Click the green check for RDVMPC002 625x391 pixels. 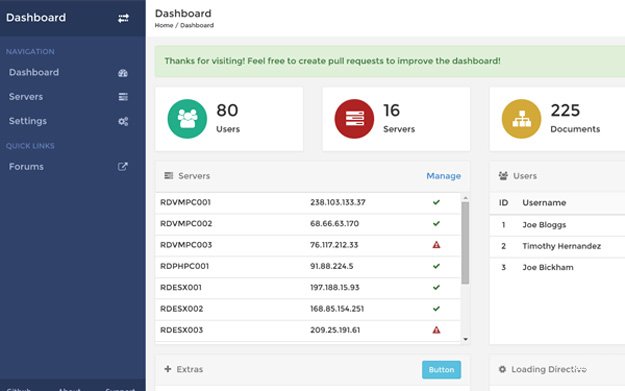tap(436, 223)
